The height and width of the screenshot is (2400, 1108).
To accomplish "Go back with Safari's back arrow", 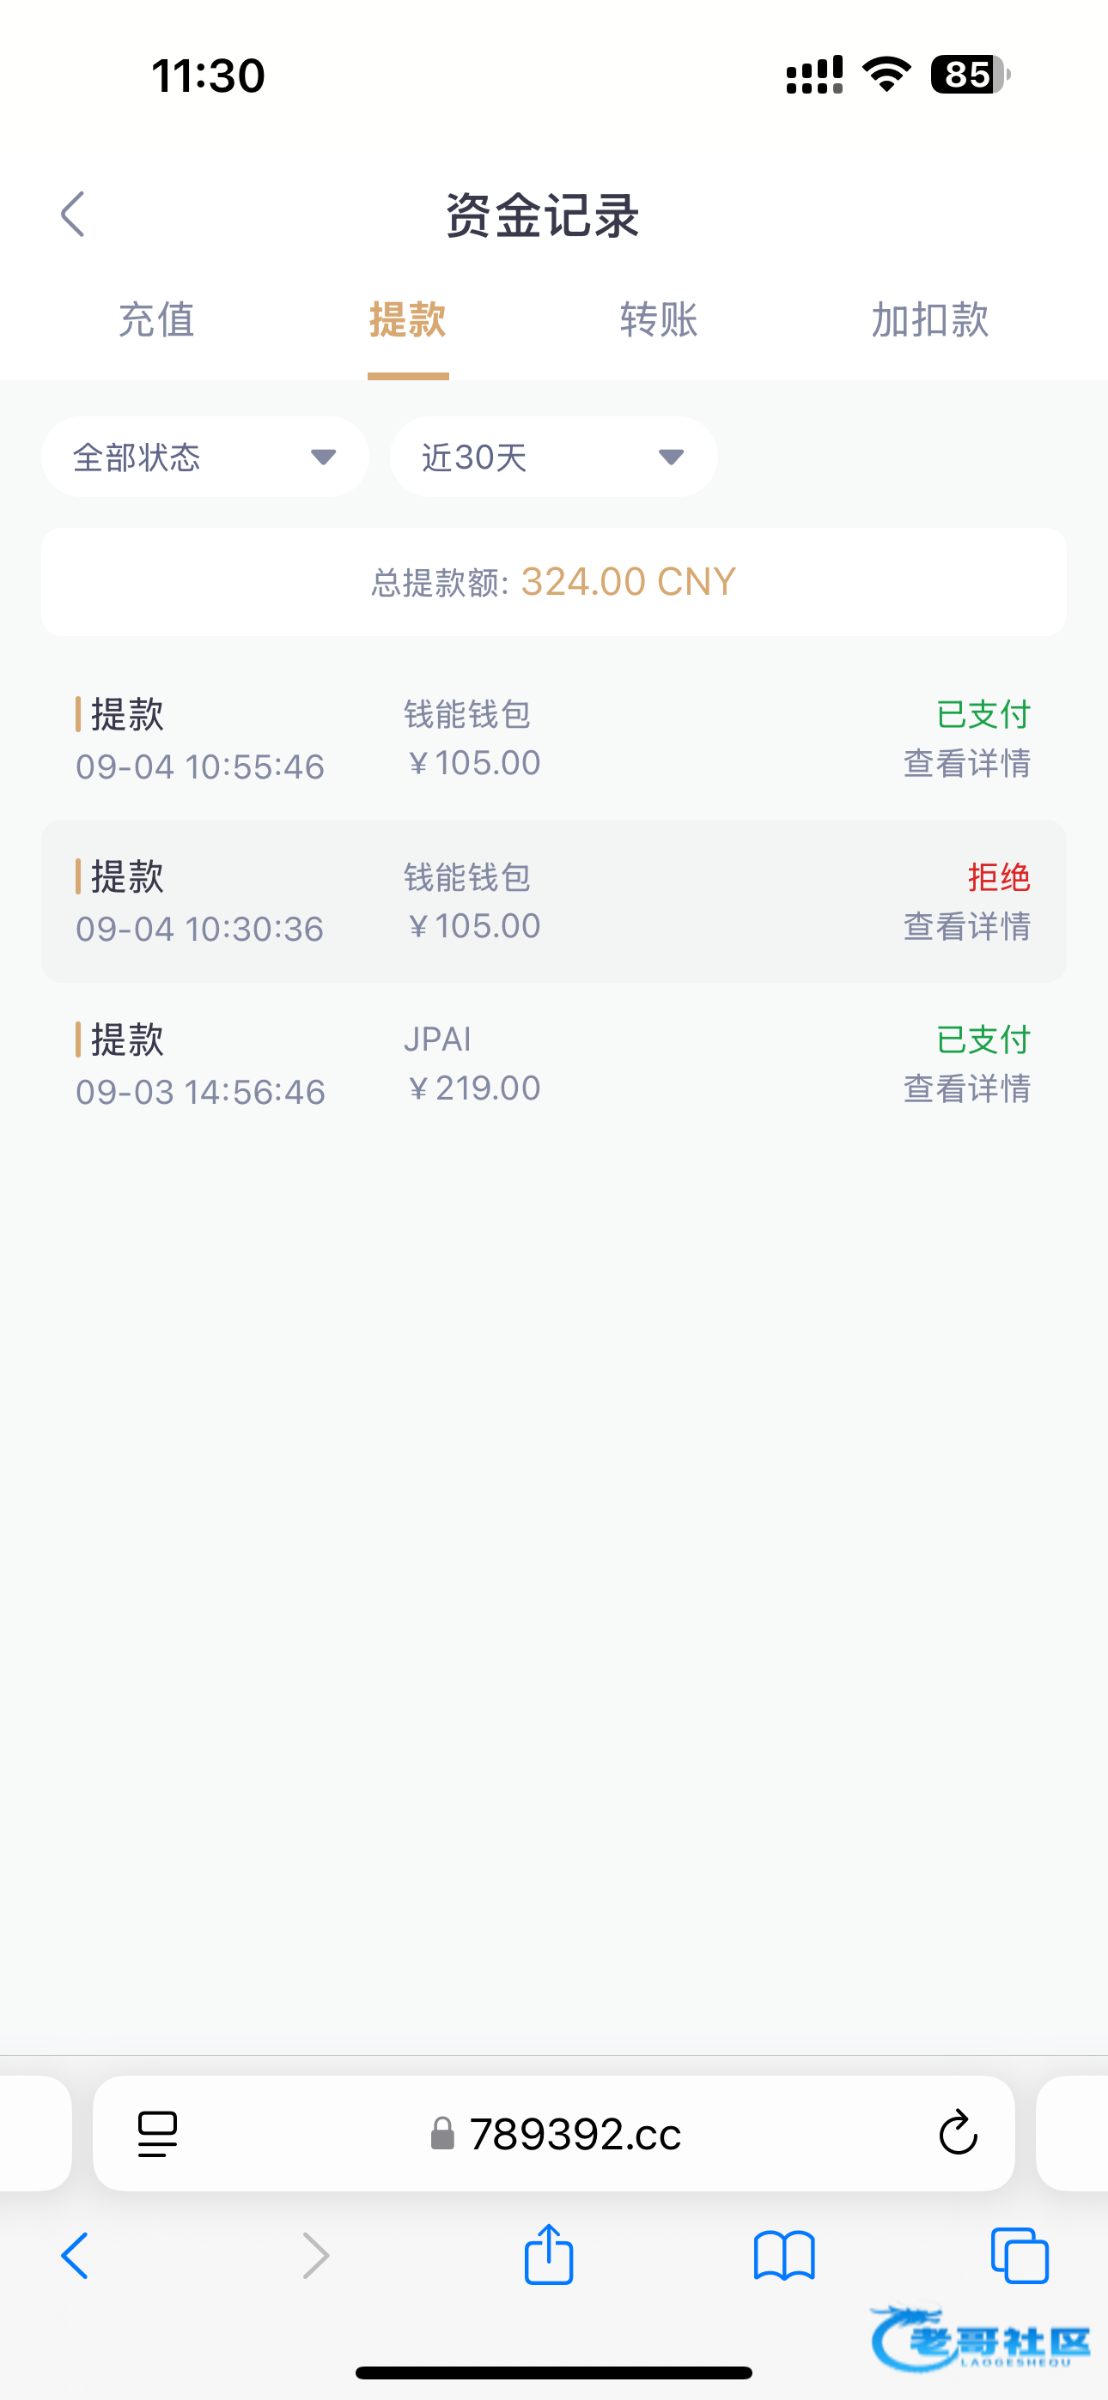I will (x=75, y=2256).
